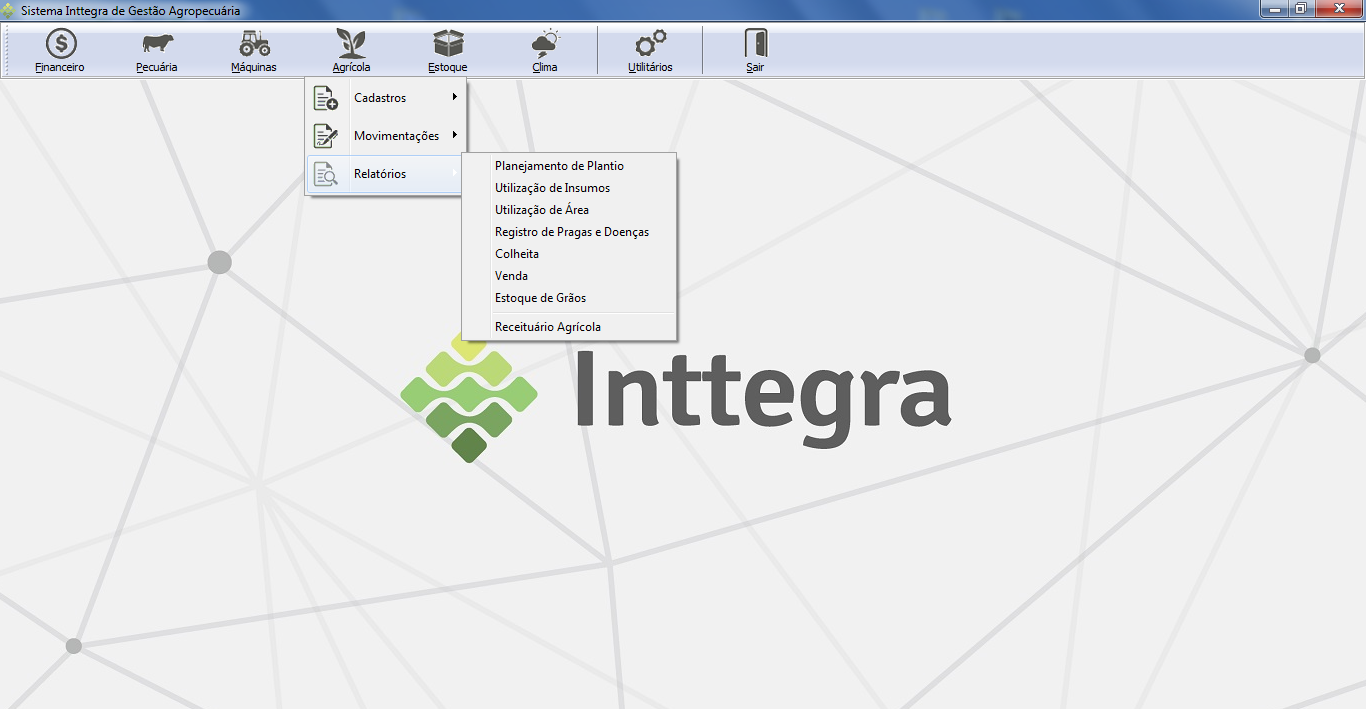This screenshot has width=1366, height=709.
Task: Click the Clima label text
Action: click(x=545, y=68)
